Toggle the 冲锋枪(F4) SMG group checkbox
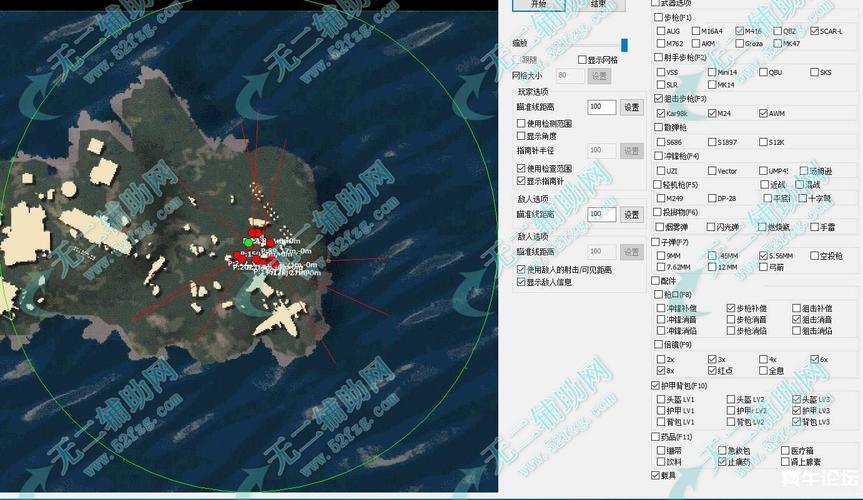 [658, 156]
